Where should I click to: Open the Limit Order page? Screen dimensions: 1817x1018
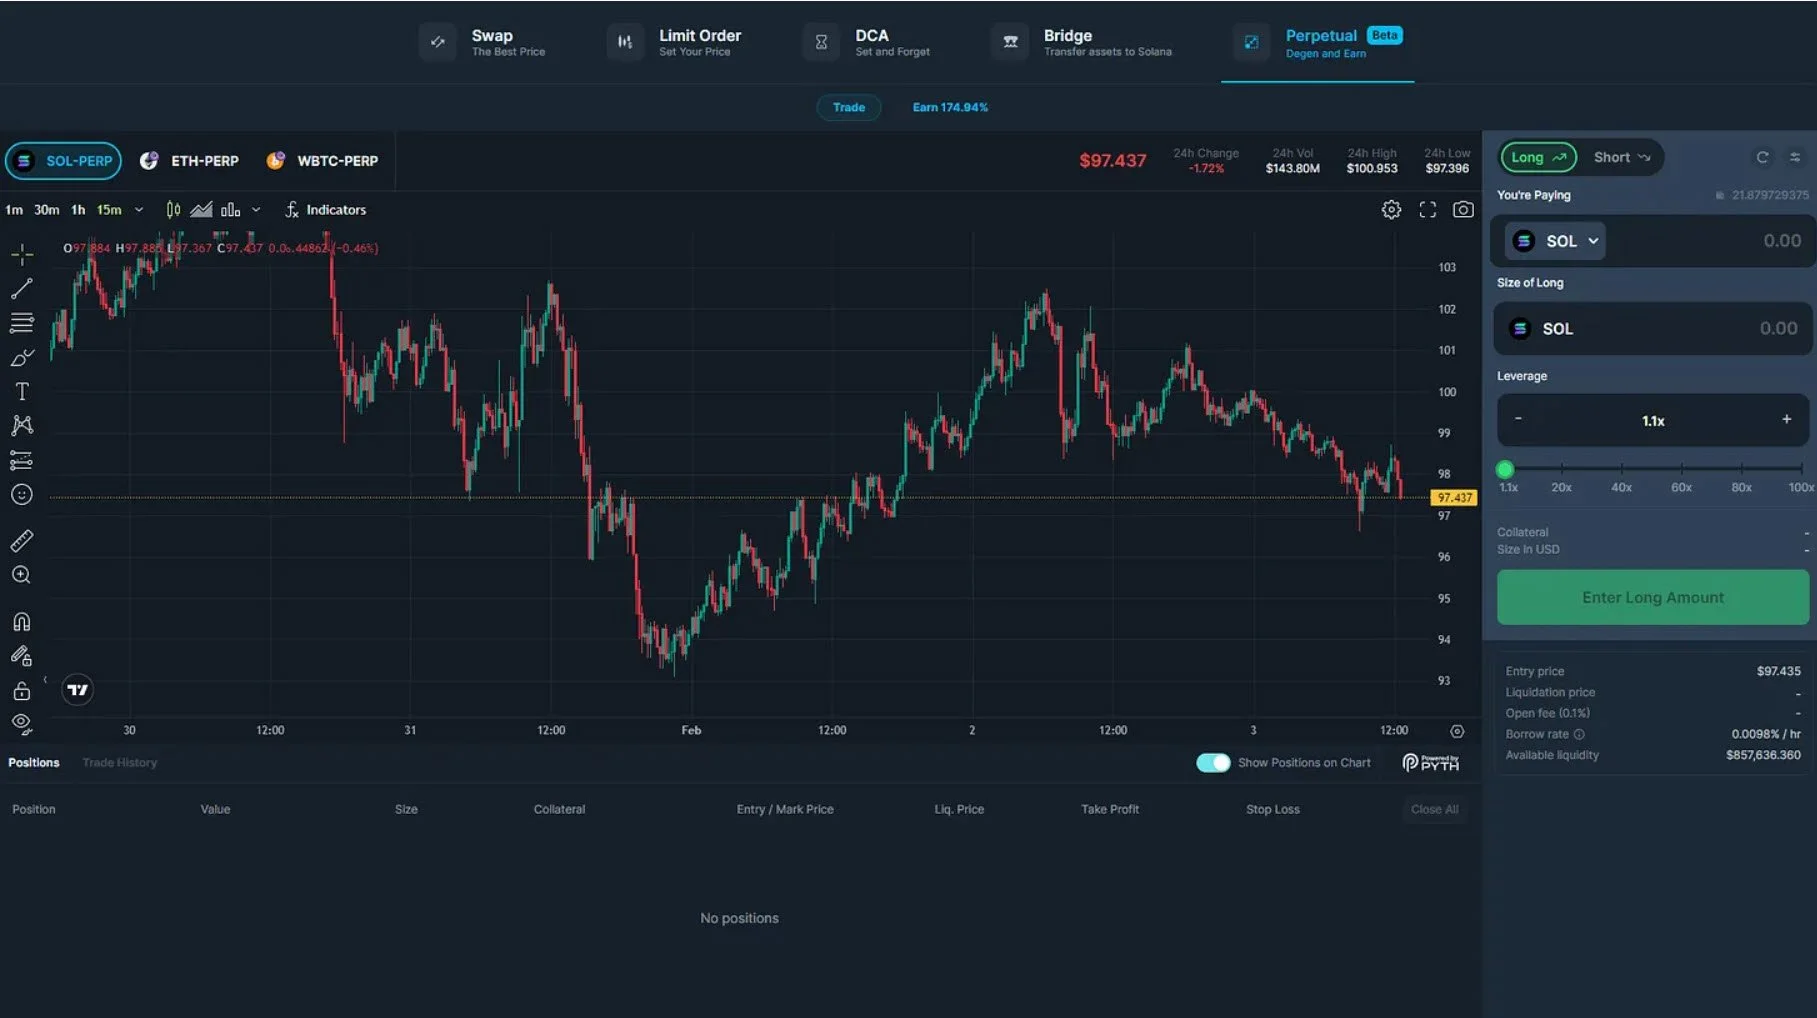point(674,42)
